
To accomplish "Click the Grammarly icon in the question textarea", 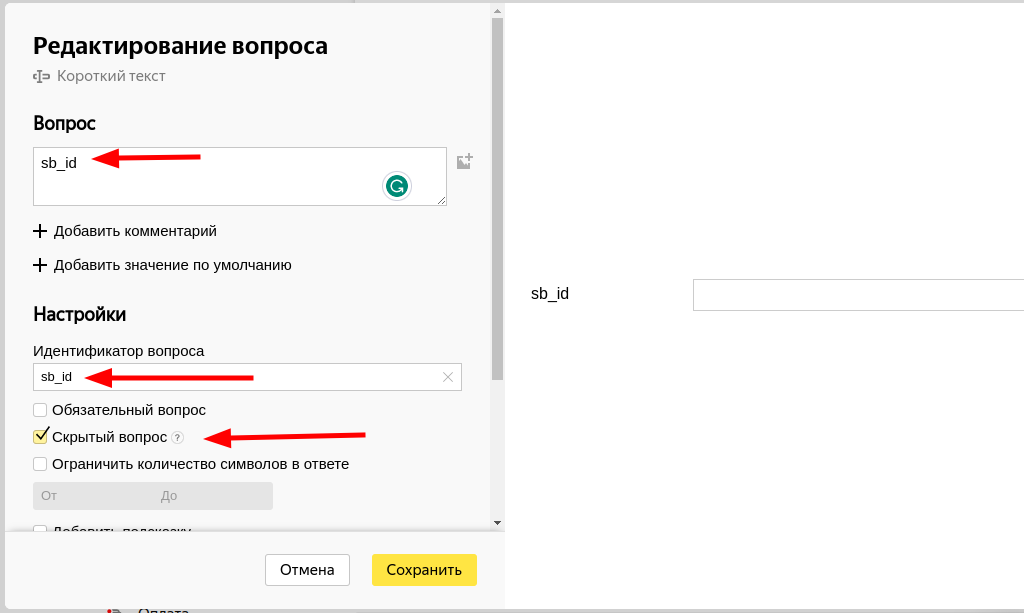I will (x=397, y=186).
